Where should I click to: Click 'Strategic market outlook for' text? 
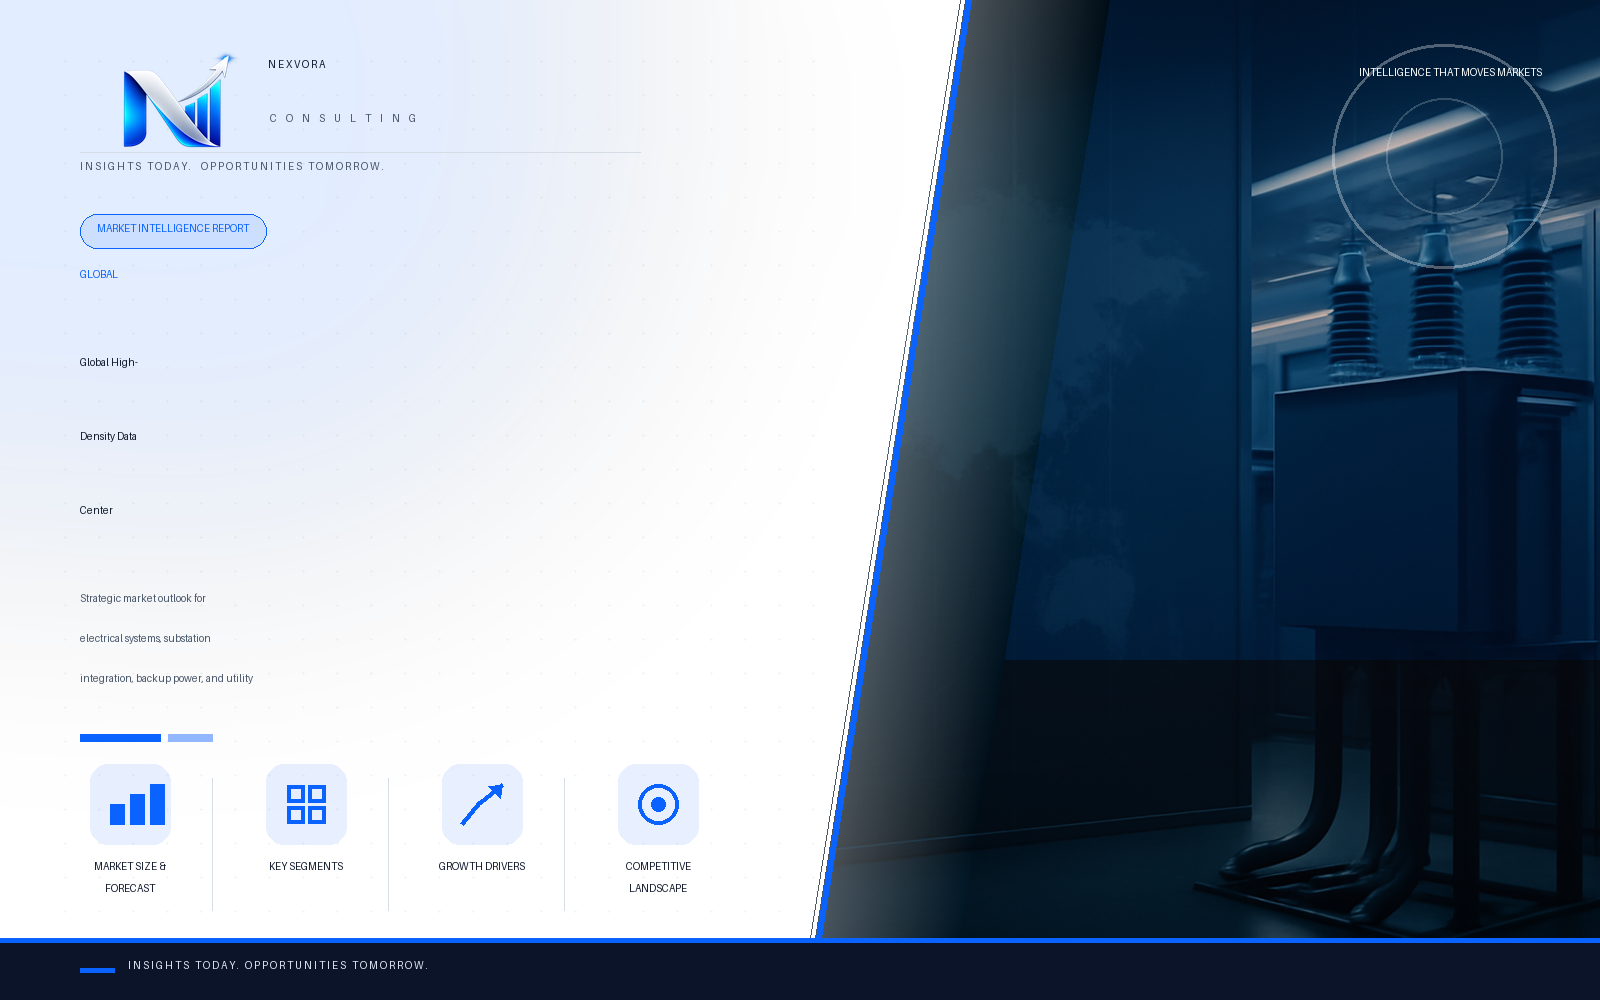(143, 598)
